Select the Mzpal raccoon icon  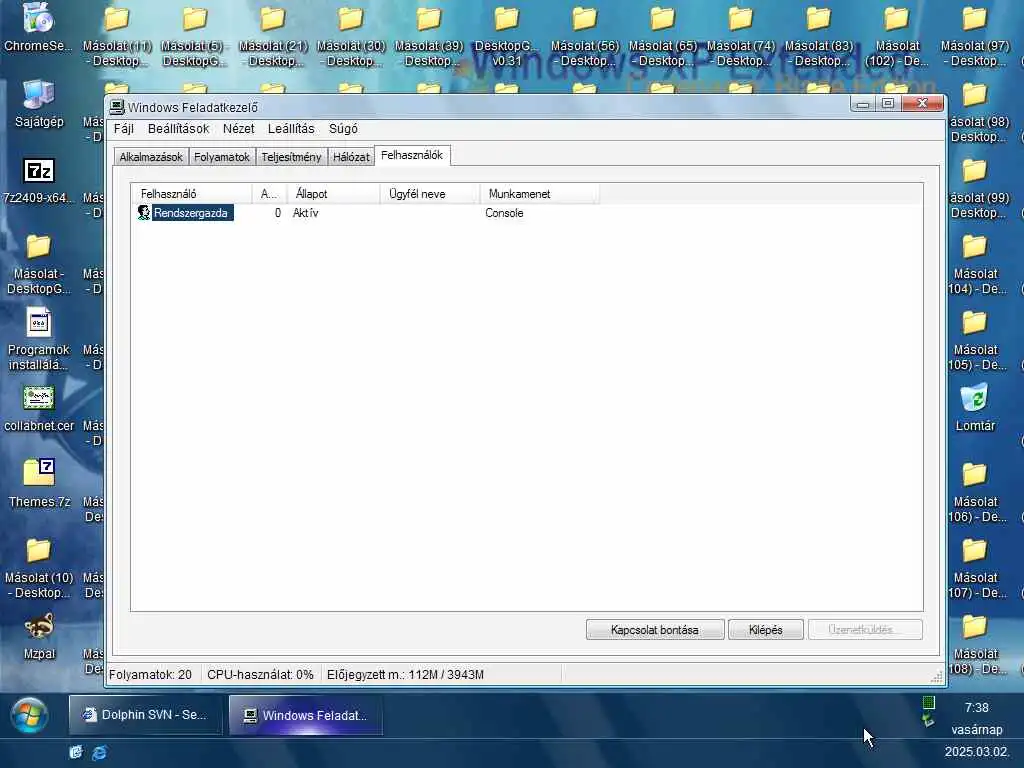pos(39,636)
